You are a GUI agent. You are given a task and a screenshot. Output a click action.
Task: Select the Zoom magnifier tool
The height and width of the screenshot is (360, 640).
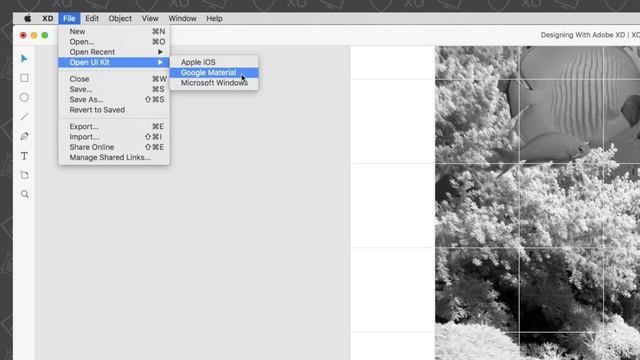click(24, 194)
